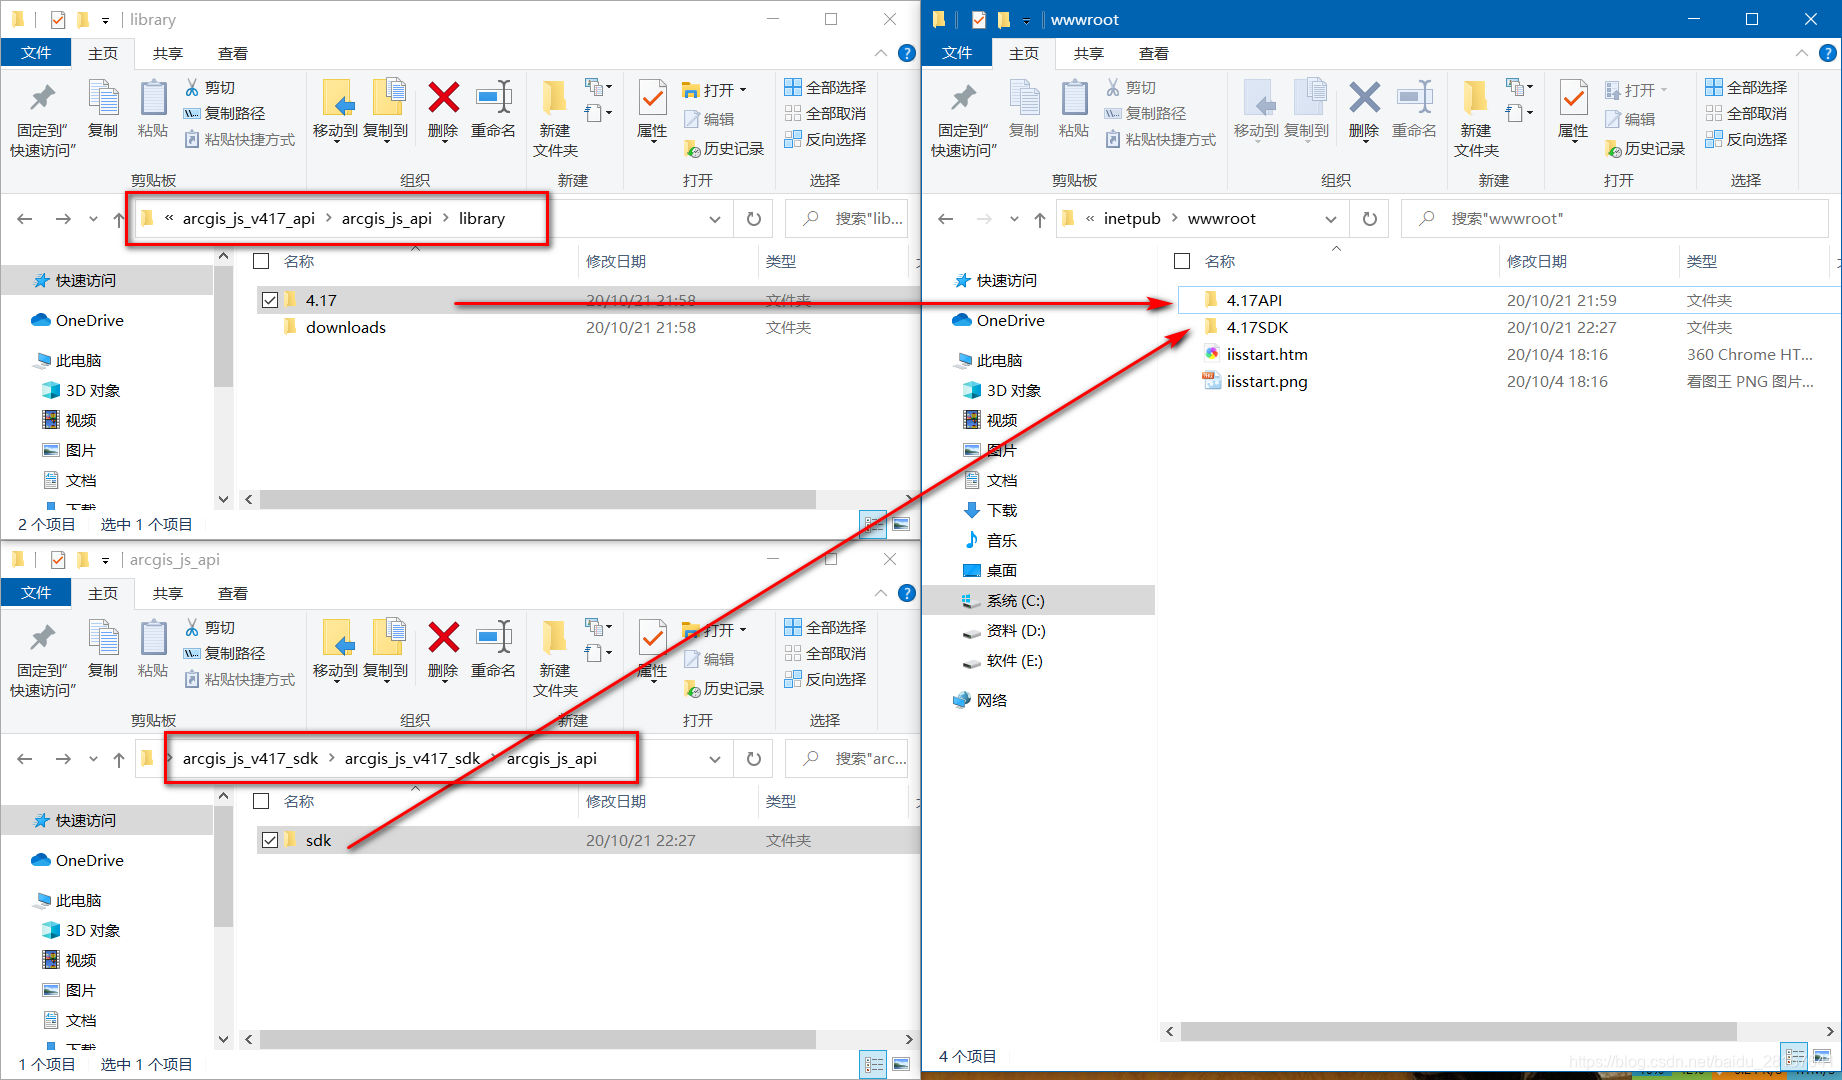
Task: Click Copy to (复制到) icon in library window
Action: point(387,98)
